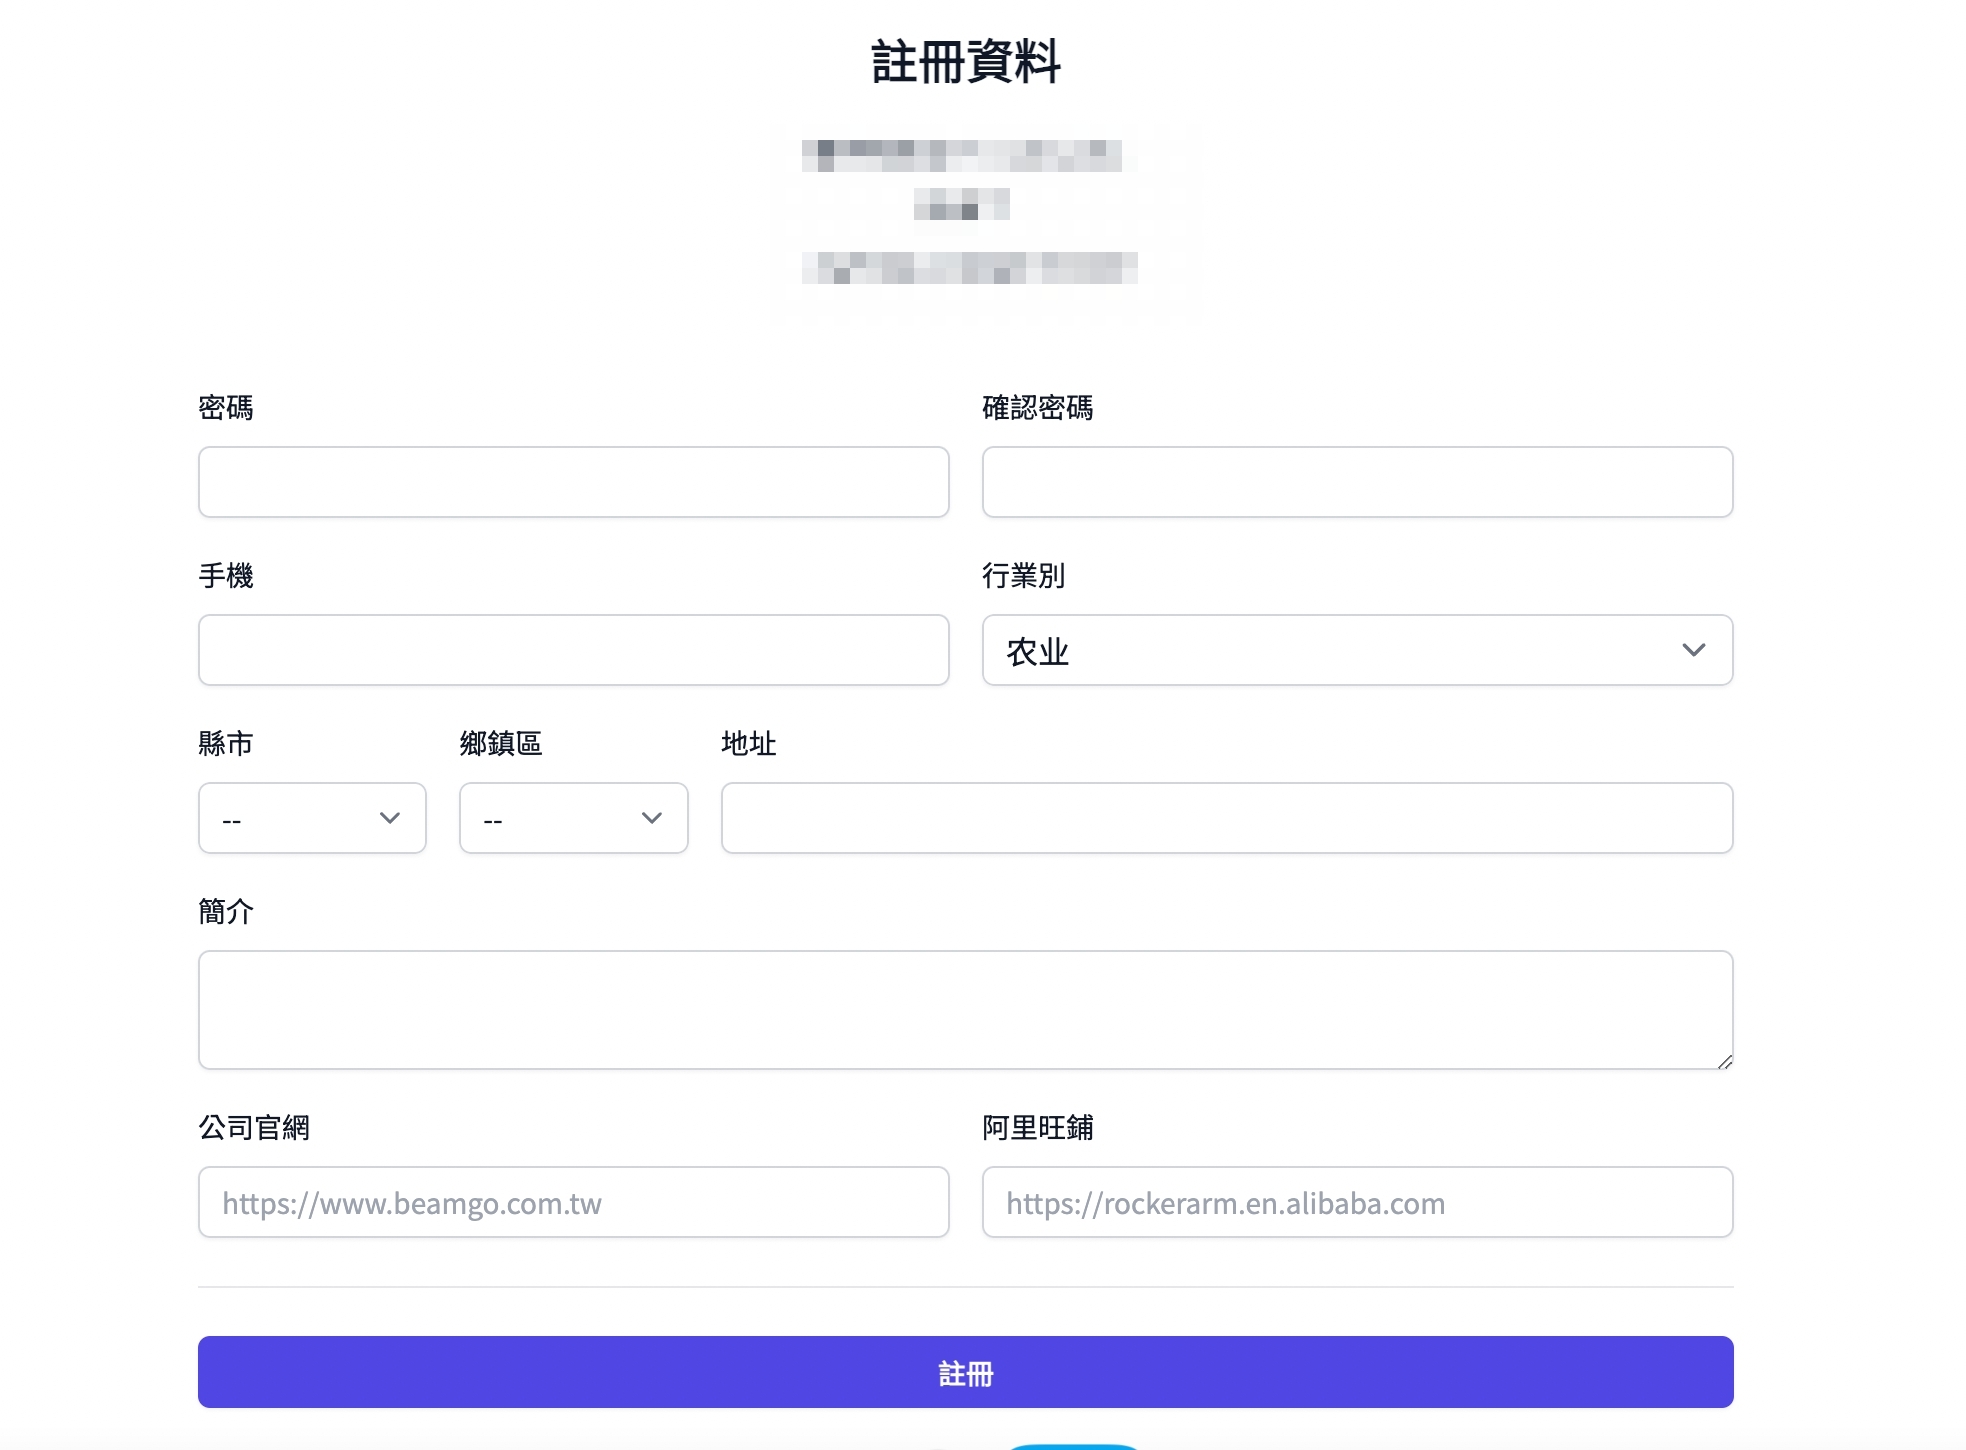Open the 行業別 industry dropdown
This screenshot has width=1966, height=1450.
click(x=1357, y=650)
